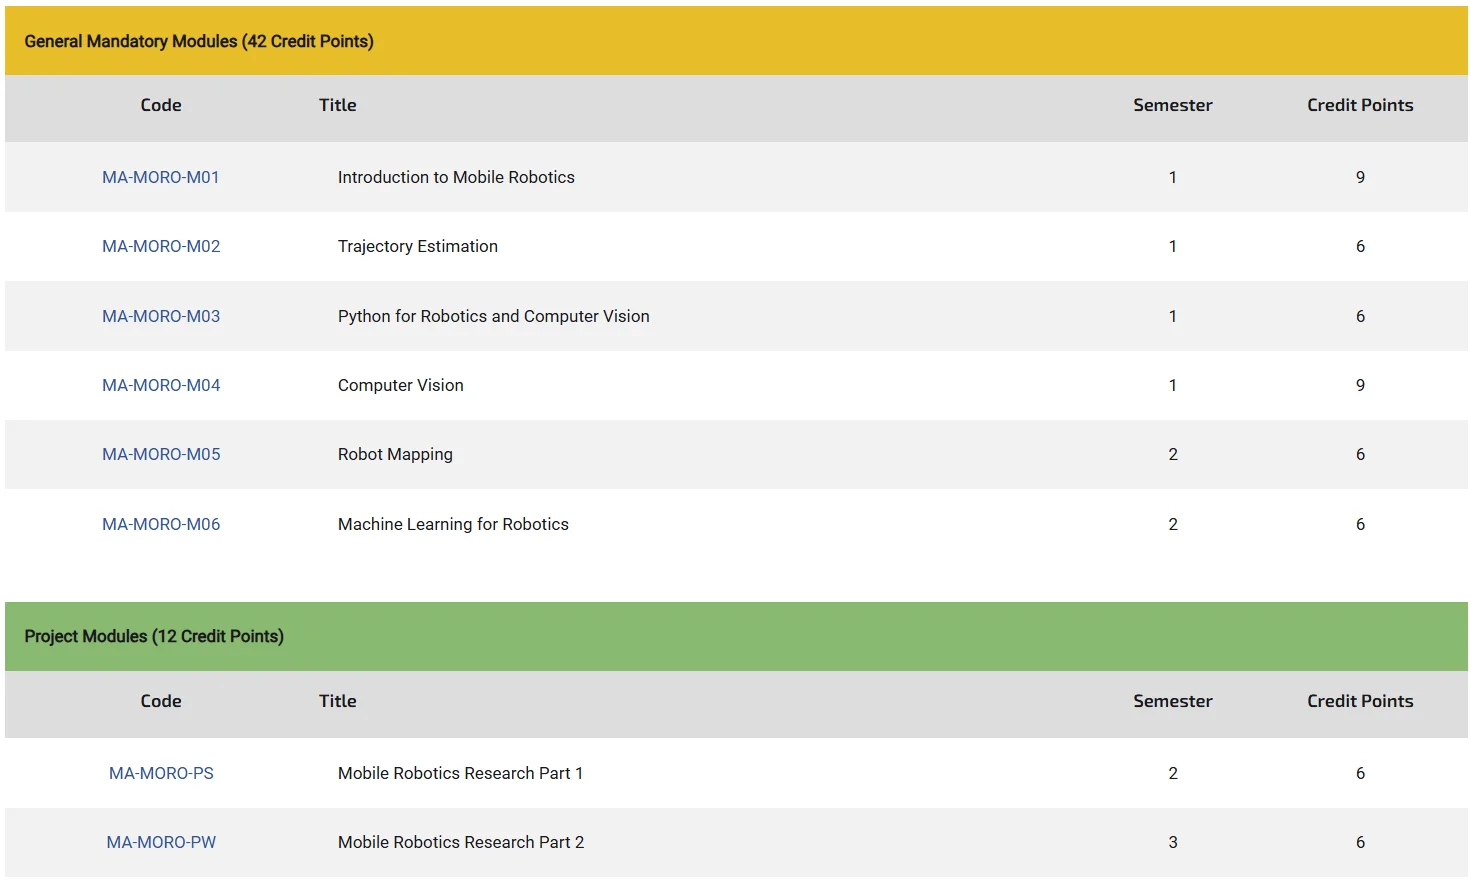The width and height of the screenshot is (1471, 885).
Task: Select the Trajectory Estimation title text
Action: (x=417, y=246)
